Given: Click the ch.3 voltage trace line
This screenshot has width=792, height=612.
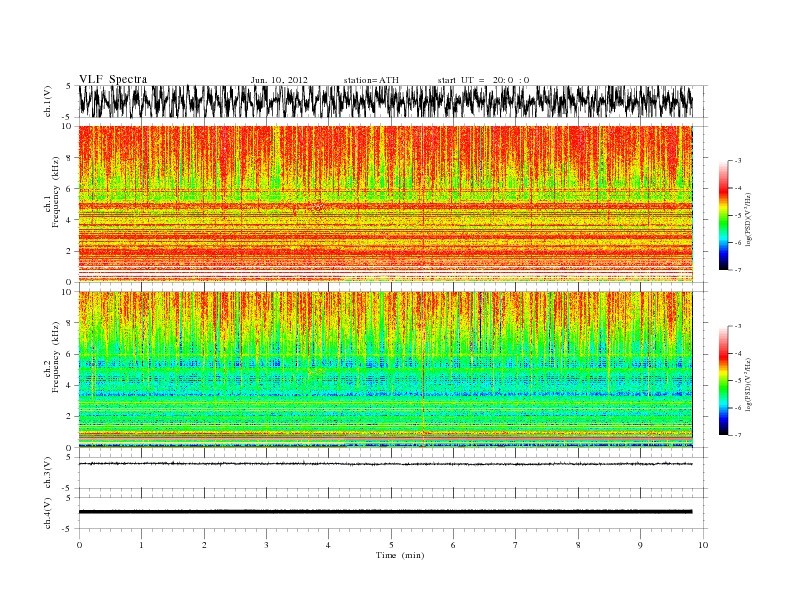Looking at the screenshot, I should [x=385, y=464].
